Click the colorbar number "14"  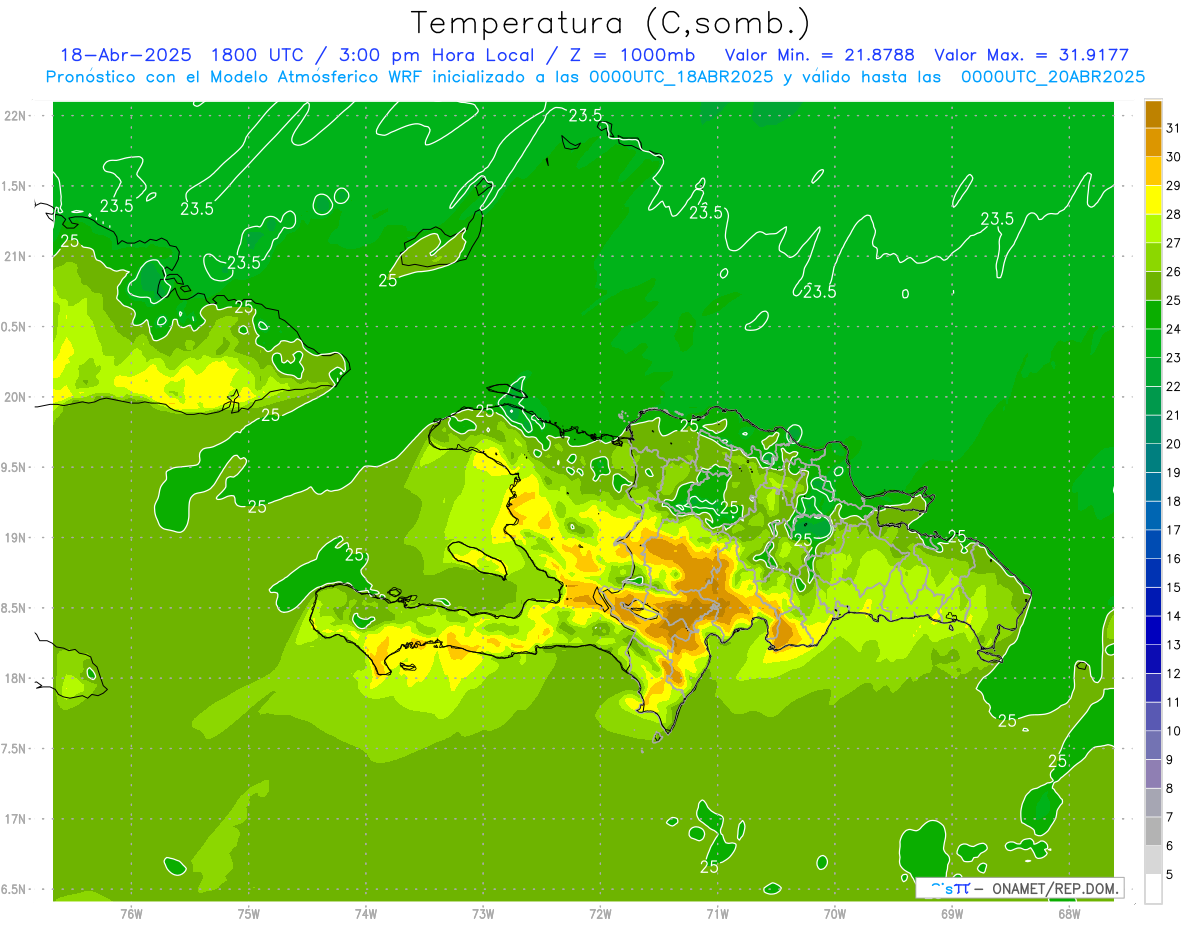(1174, 616)
